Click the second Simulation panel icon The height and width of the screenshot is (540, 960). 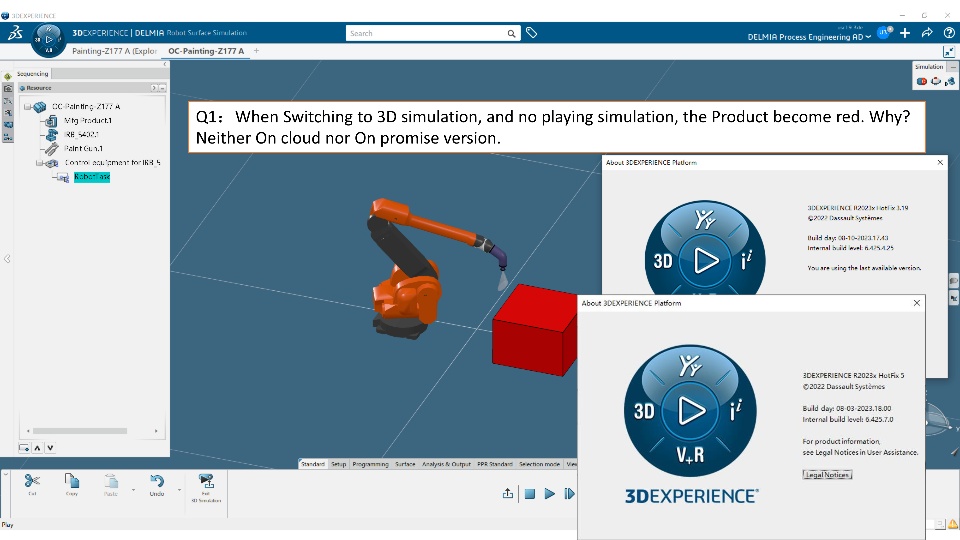tap(936, 81)
